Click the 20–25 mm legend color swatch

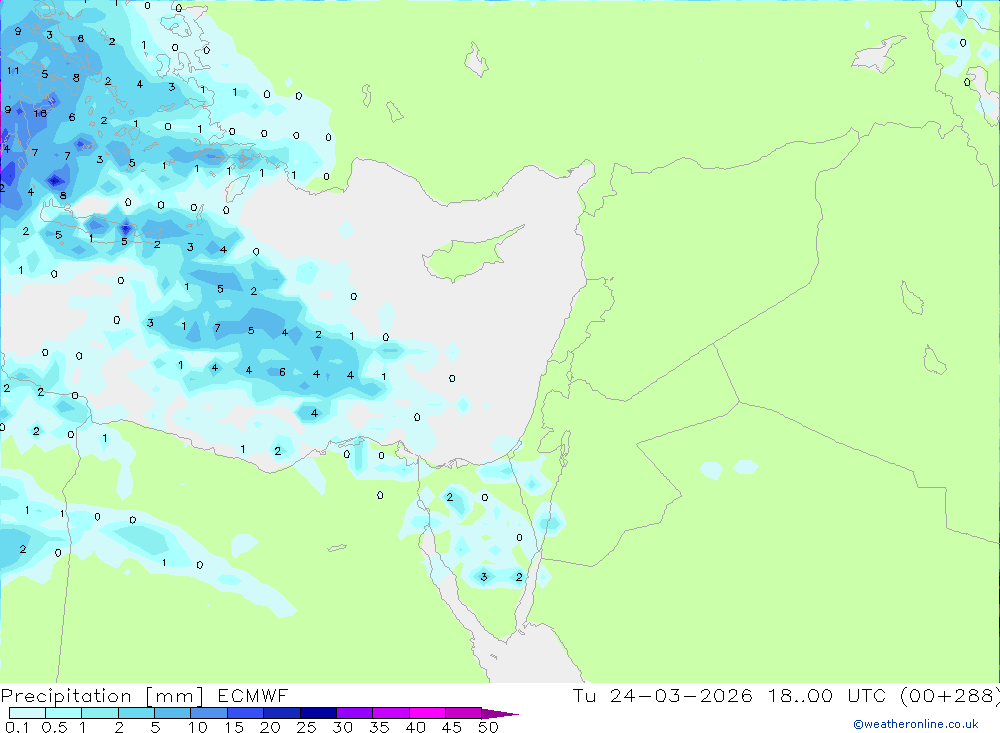[x=281, y=713]
